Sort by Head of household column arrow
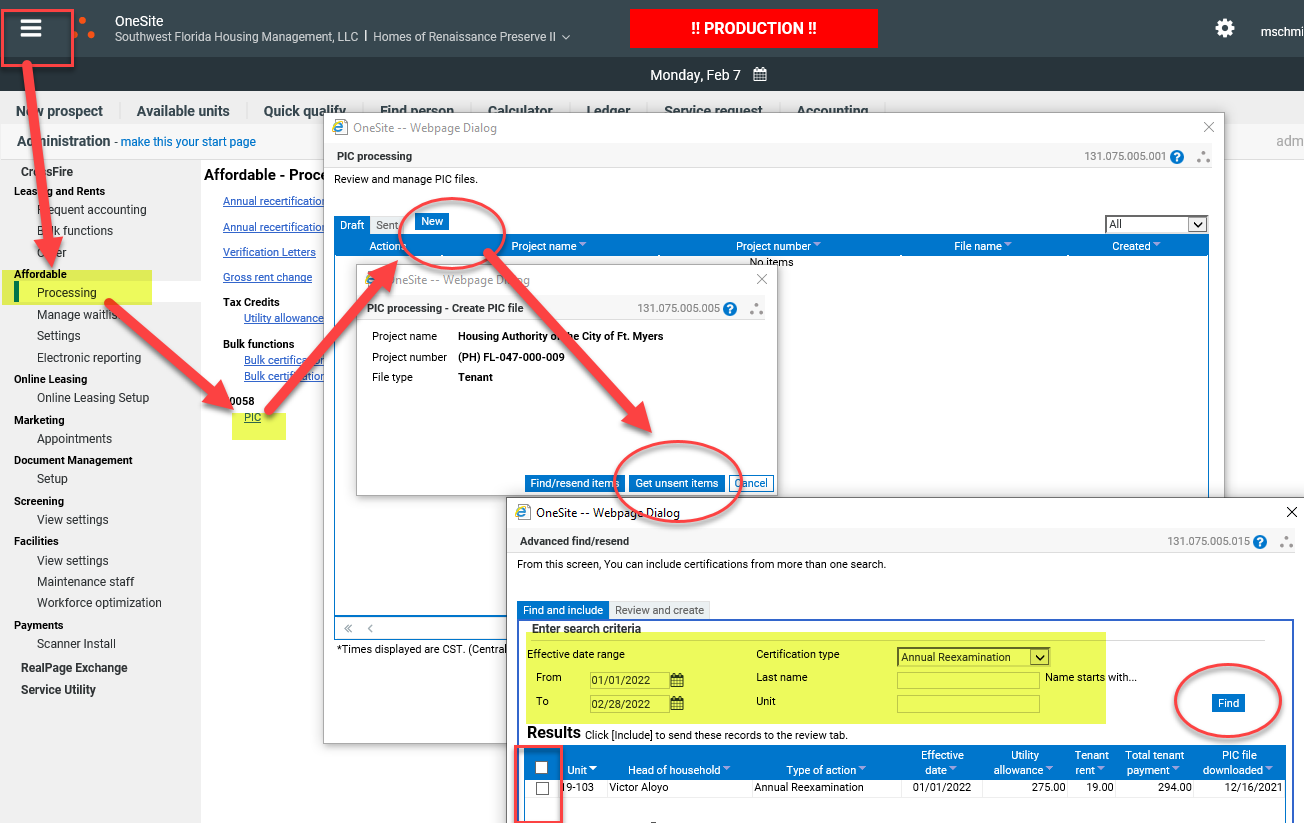 (x=727, y=770)
